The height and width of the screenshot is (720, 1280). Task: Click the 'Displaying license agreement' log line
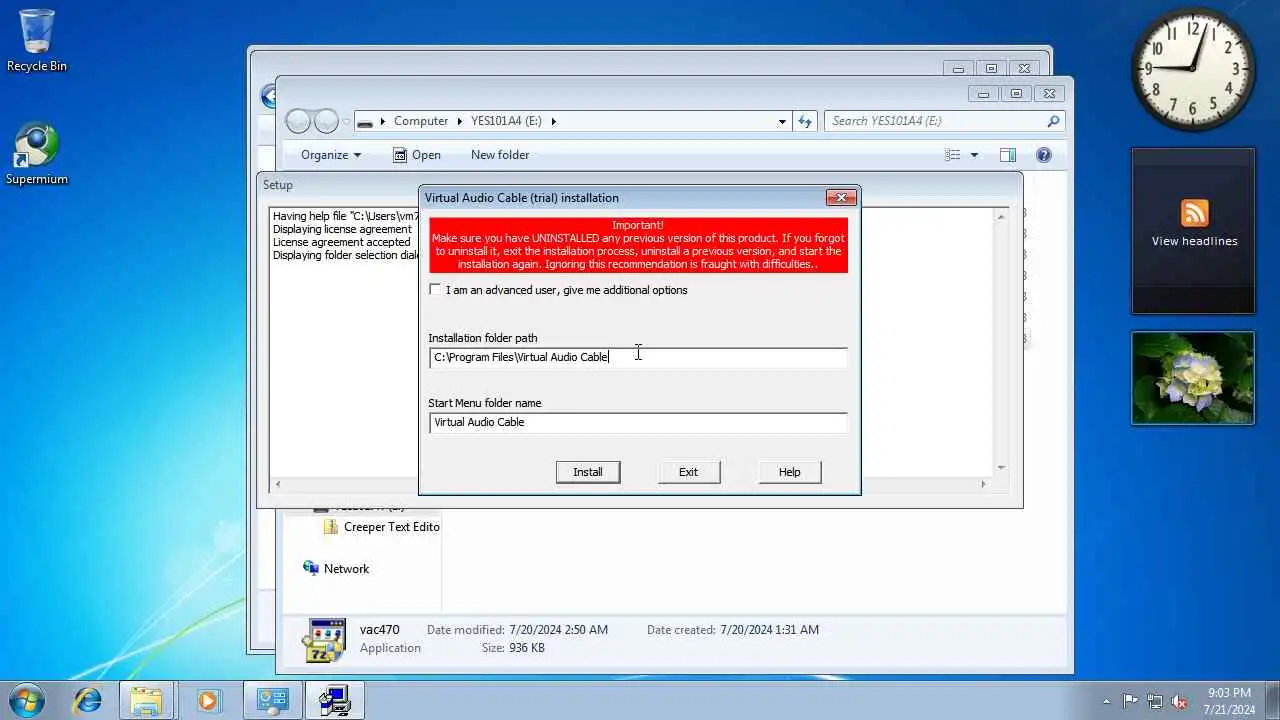click(x=342, y=229)
